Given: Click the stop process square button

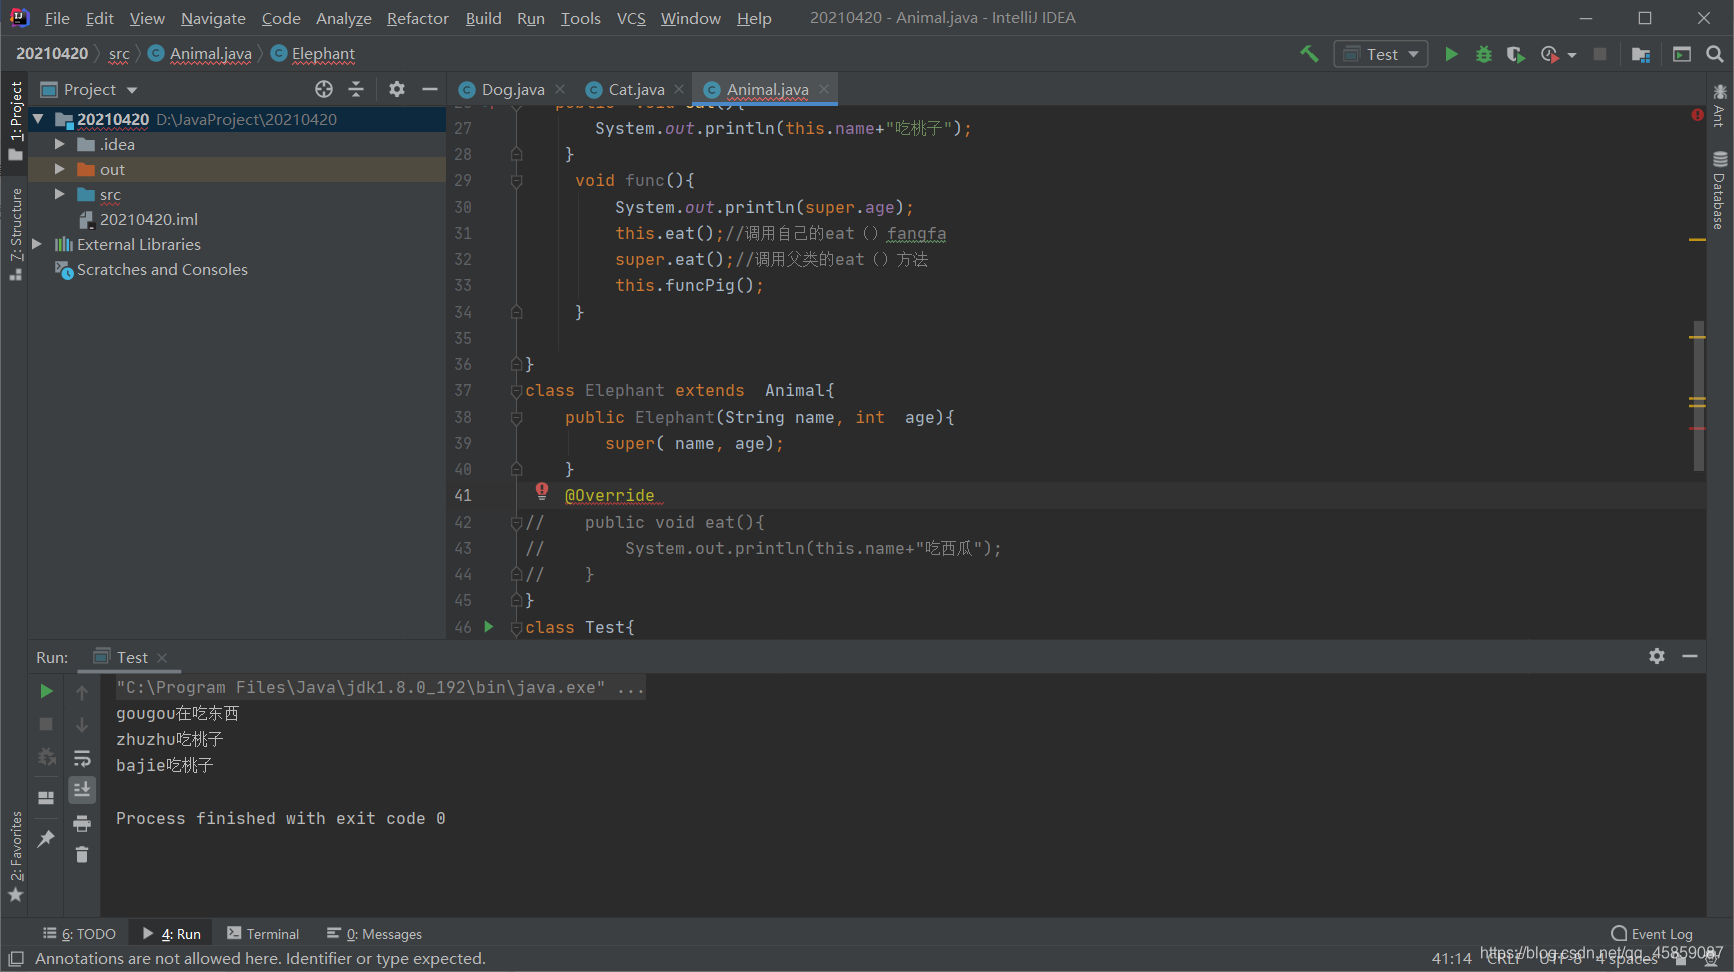Looking at the screenshot, I should 1600,54.
